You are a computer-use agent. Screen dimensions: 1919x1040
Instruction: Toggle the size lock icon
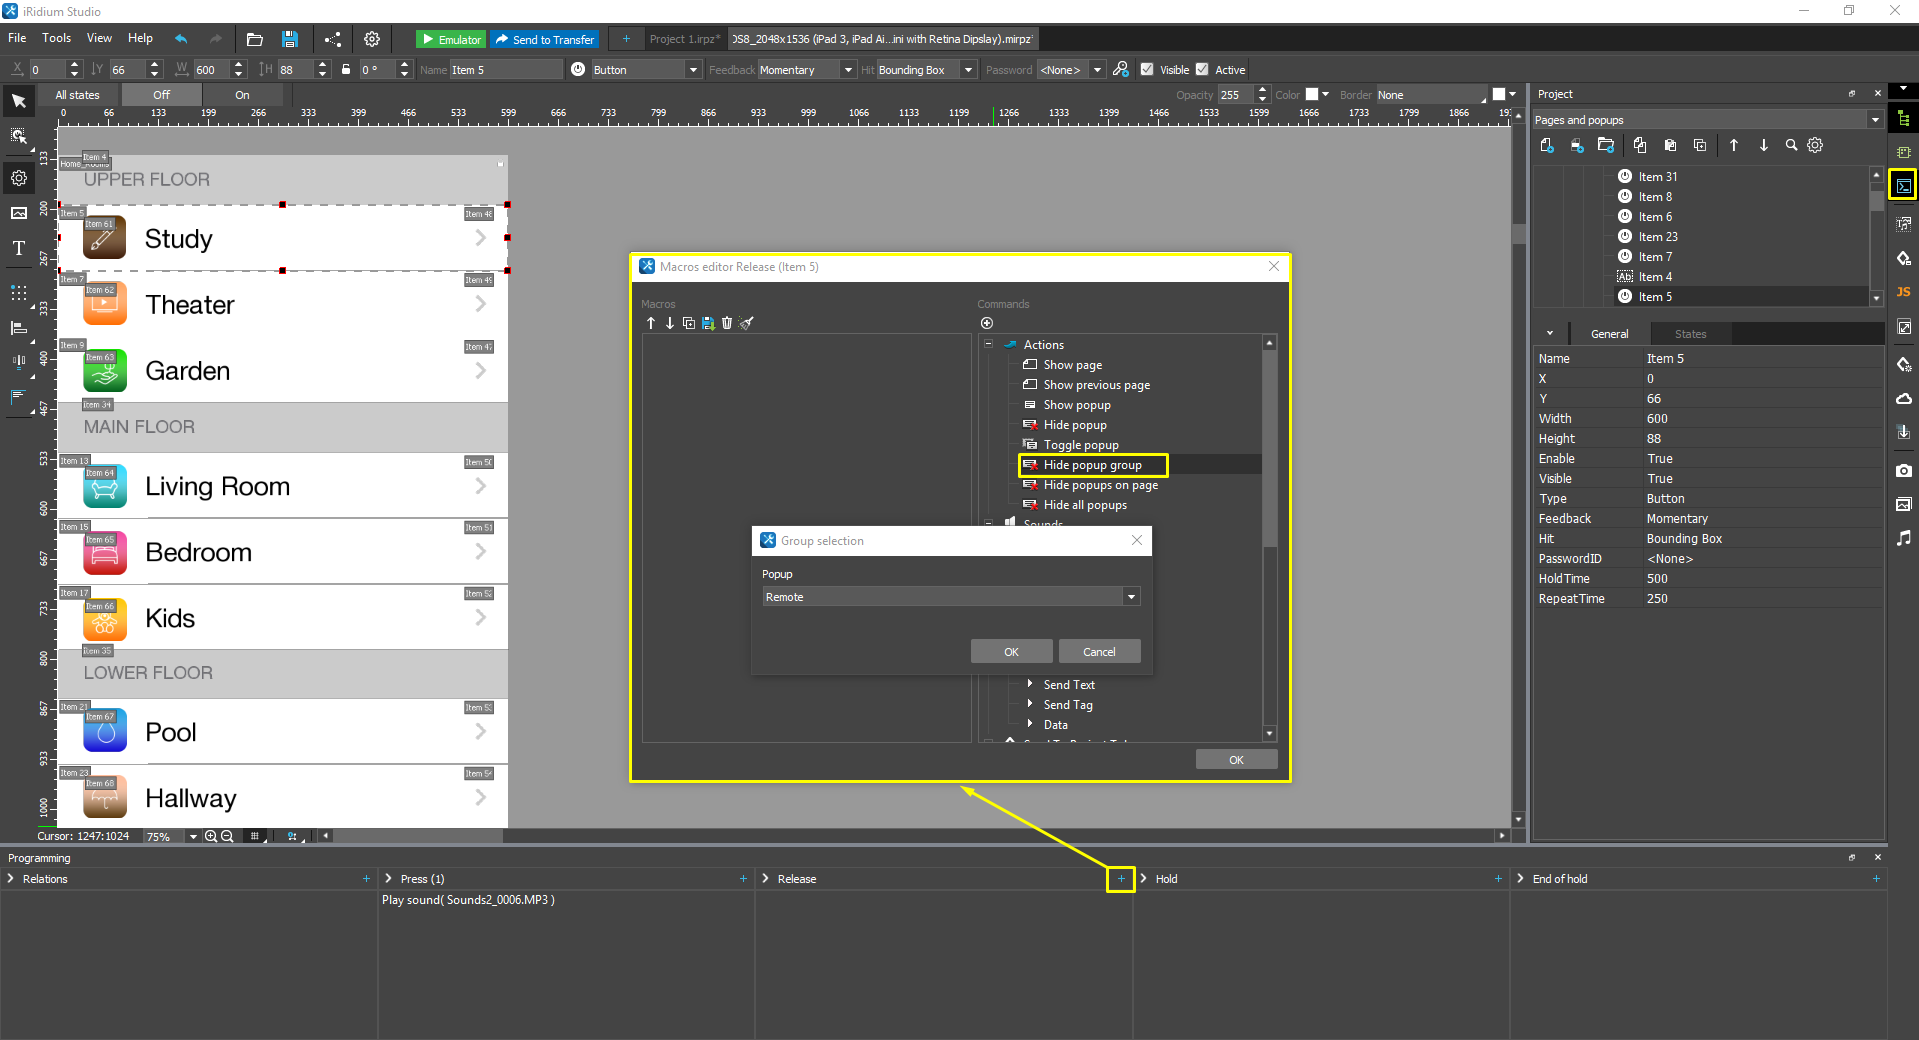[346, 69]
